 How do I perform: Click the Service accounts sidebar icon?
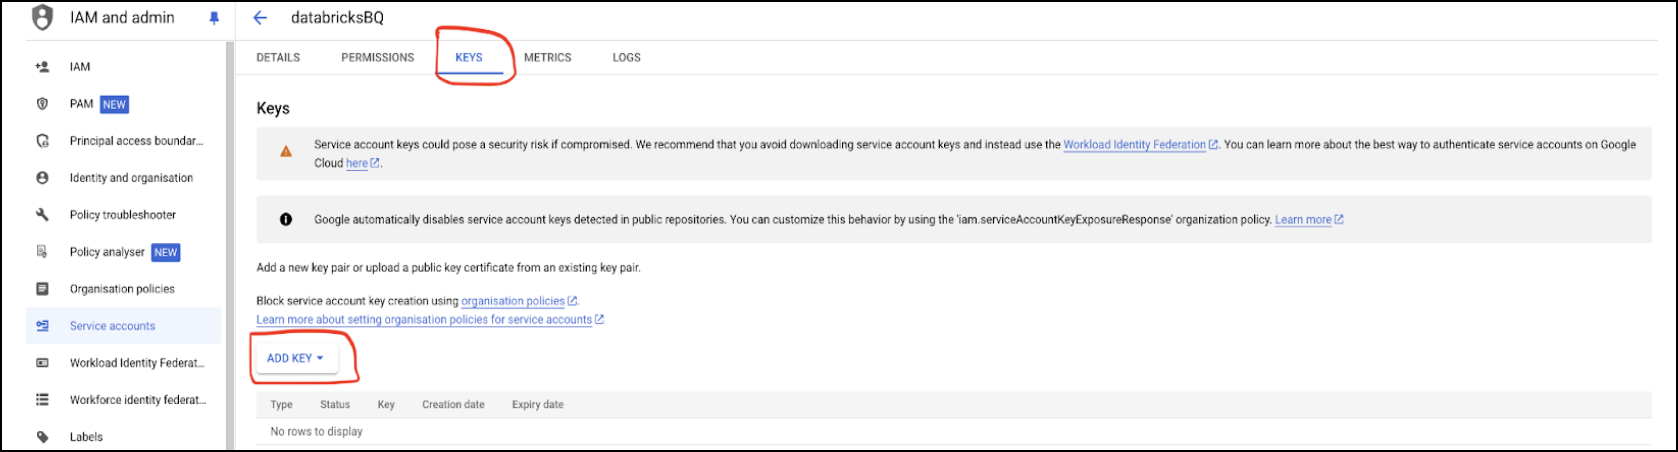42,326
